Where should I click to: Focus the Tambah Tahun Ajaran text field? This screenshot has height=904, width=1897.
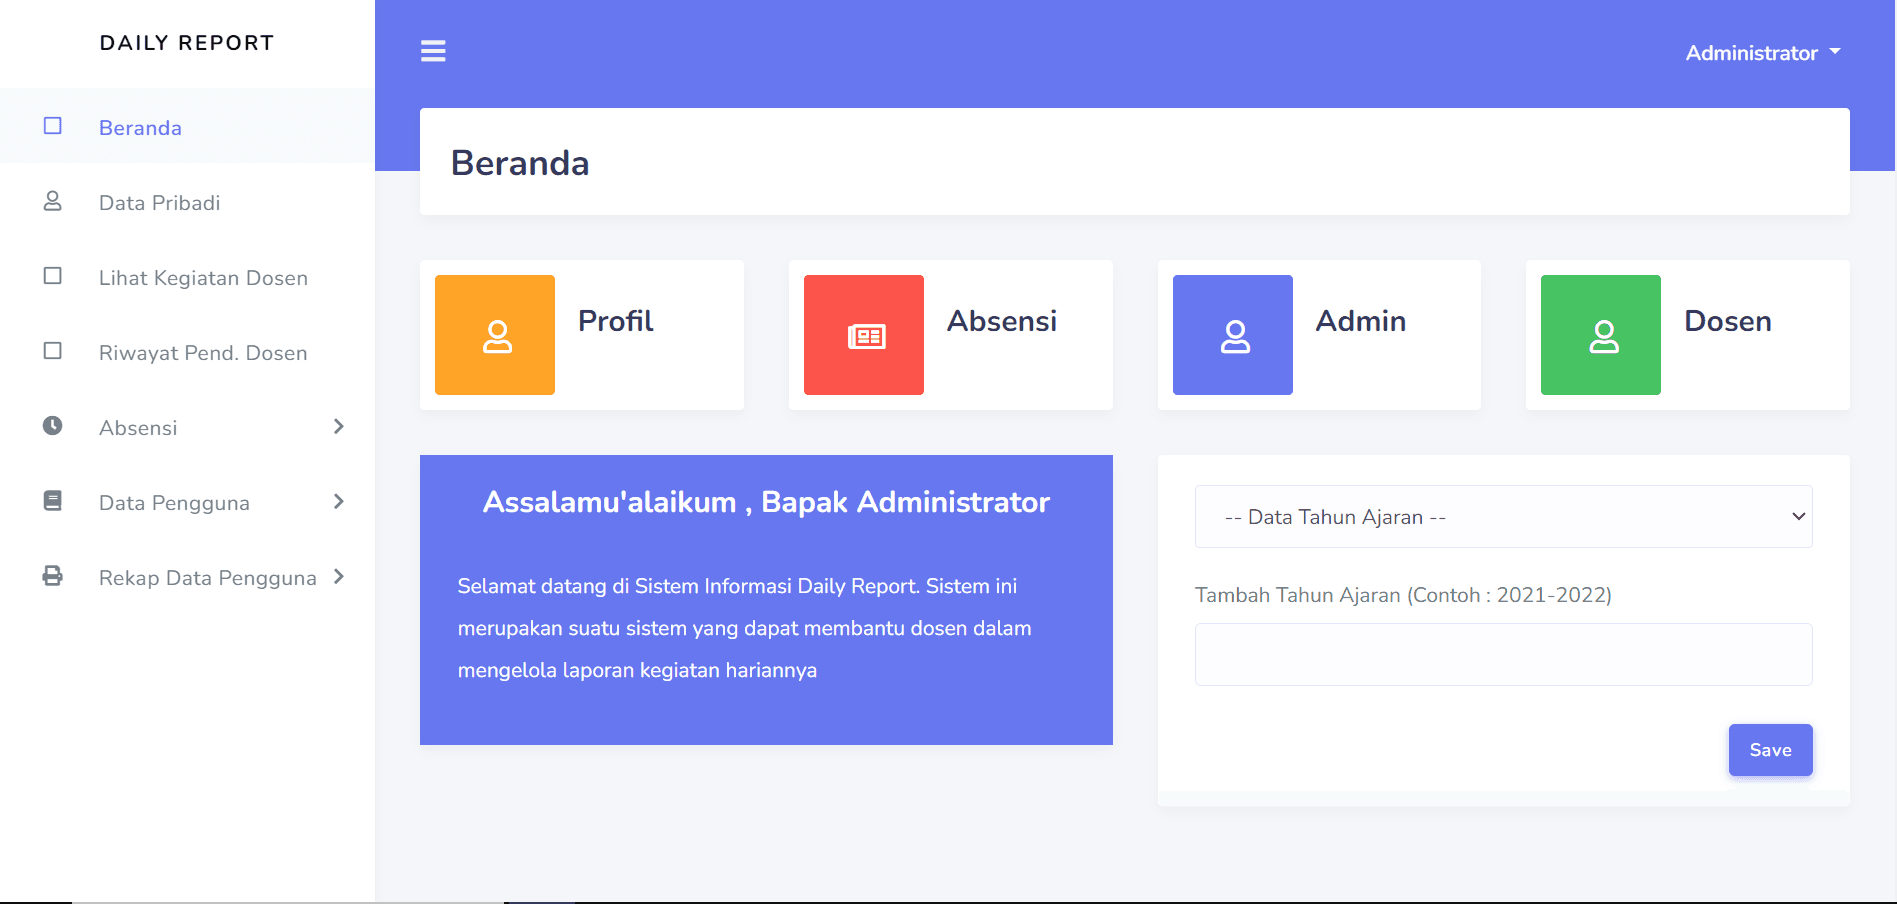(x=1503, y=655)
